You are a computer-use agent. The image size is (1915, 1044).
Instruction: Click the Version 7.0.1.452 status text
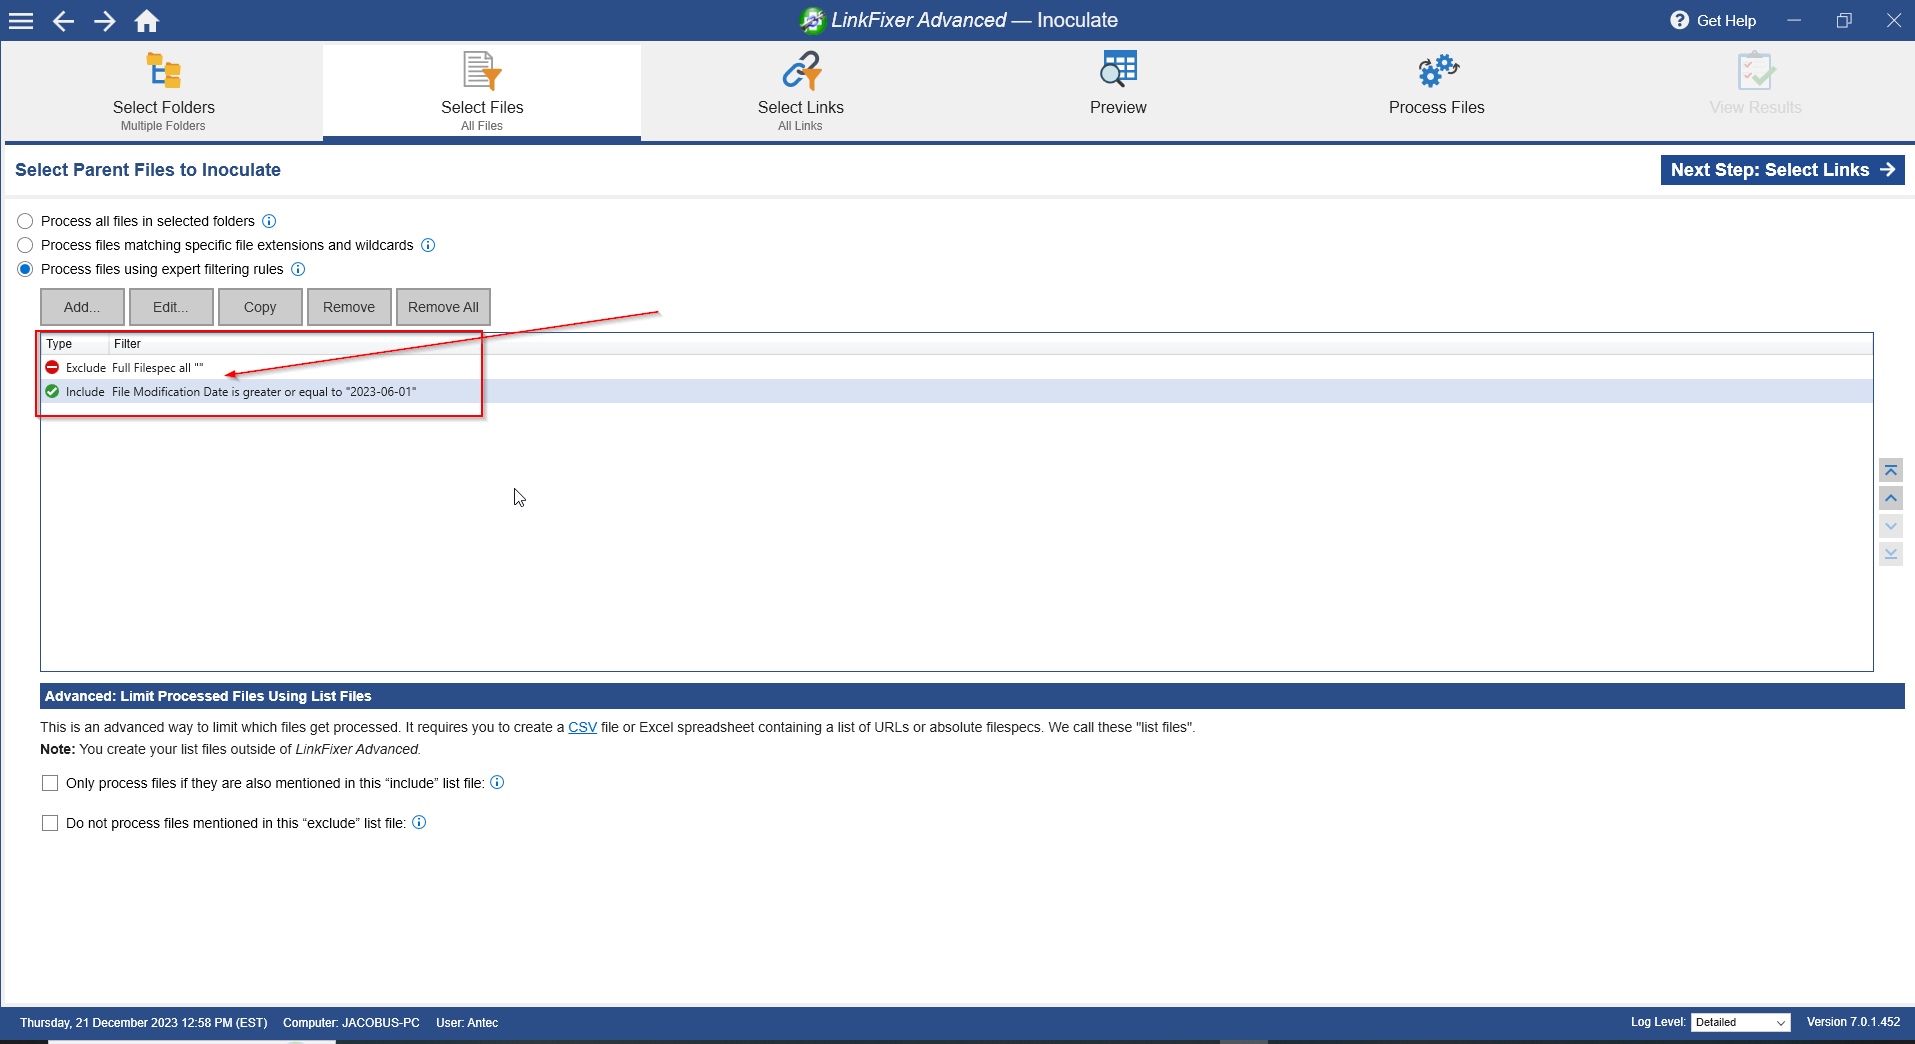[x=1853, y=1022]
